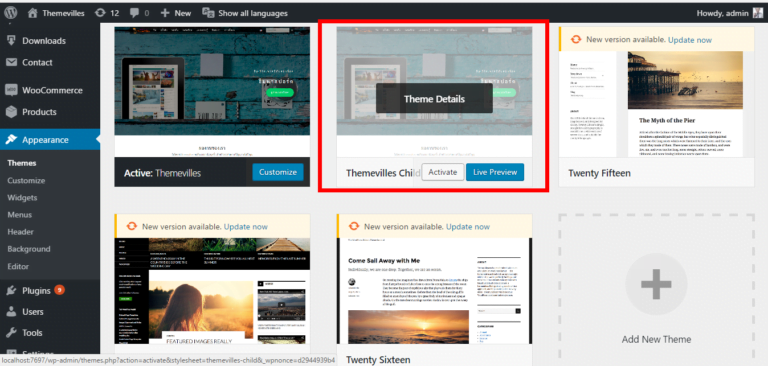768x366 pixels.
Task: Click Customize on active Themevilles theme
Action: point(278,172)
